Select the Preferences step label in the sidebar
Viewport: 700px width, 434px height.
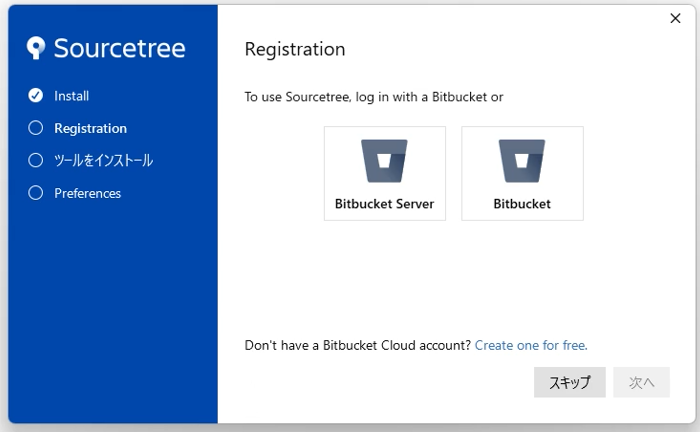[87, 193]
